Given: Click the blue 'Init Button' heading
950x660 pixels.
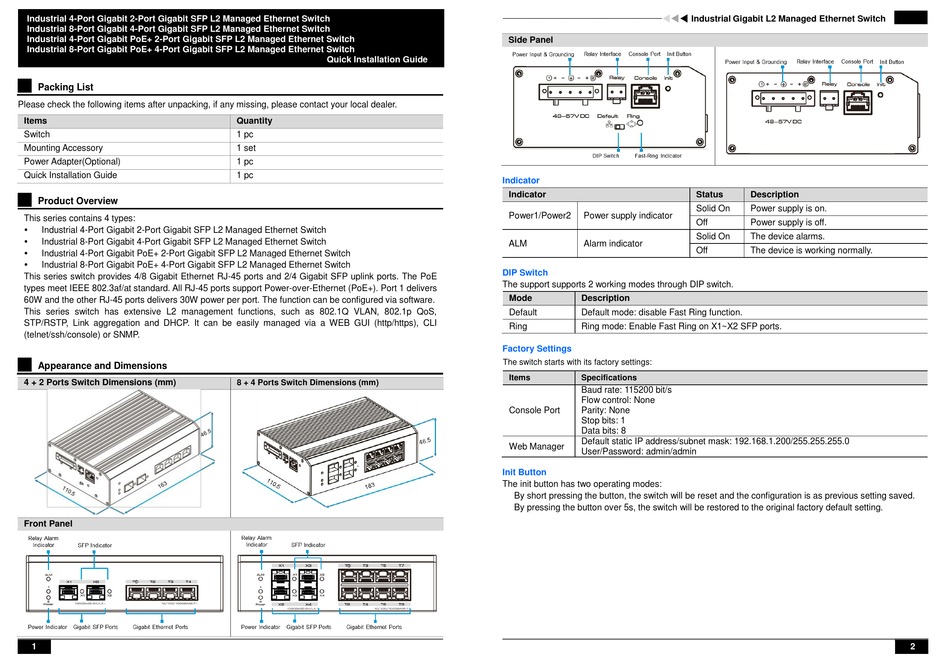Looking at the screenshot, I should pyautogui.click(x=524, y=472).
